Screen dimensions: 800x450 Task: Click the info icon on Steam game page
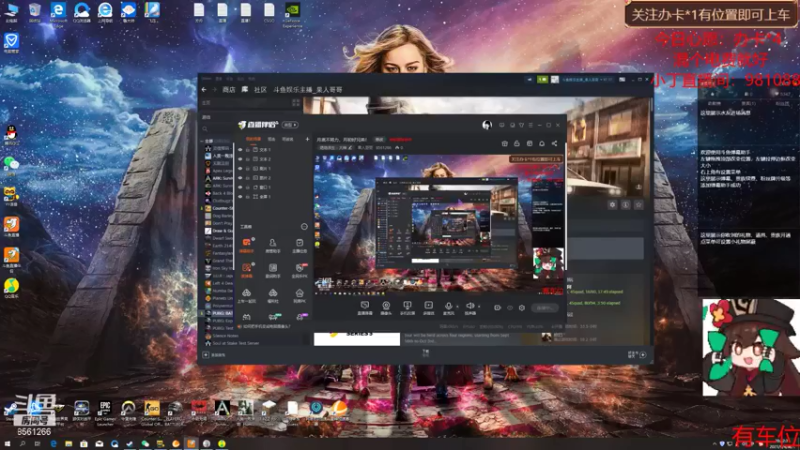(x=626, y=205)
